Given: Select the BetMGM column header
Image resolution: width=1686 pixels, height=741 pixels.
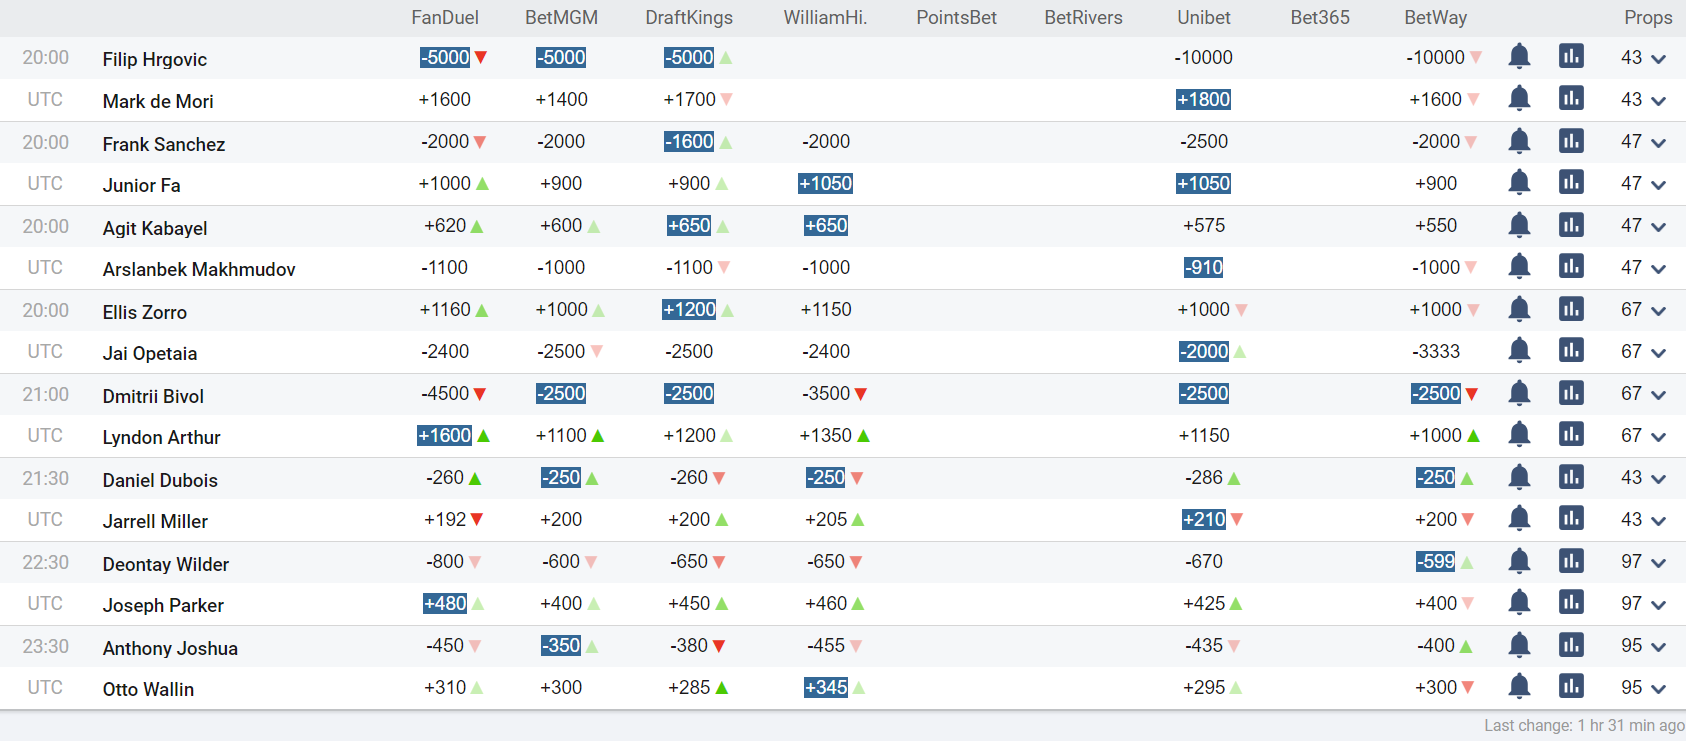Looking at the screenshot, I should [561, 18].
